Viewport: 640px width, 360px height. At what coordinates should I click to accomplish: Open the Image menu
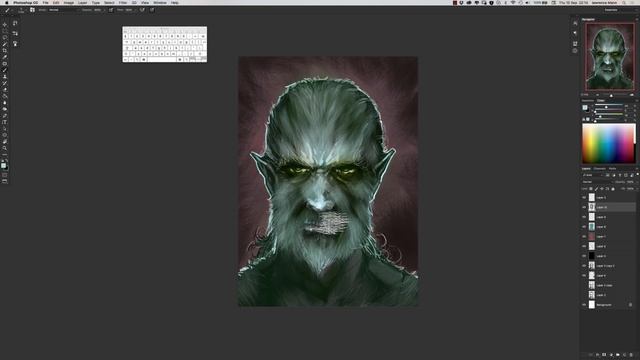[68, 2]
